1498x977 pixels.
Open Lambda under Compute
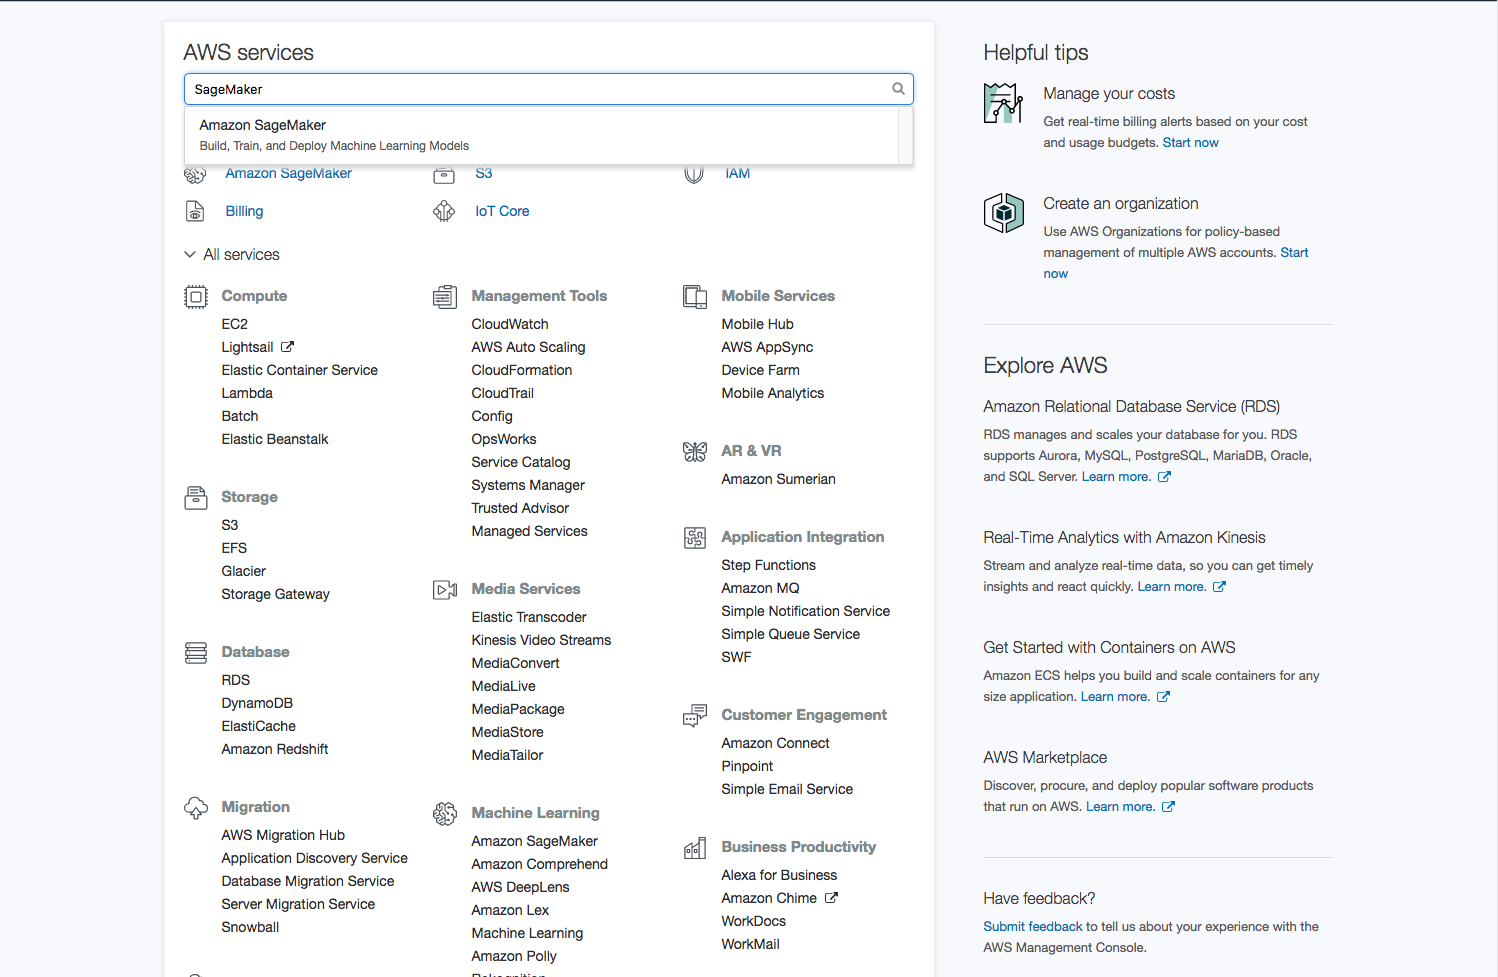(x=247, y=393)
